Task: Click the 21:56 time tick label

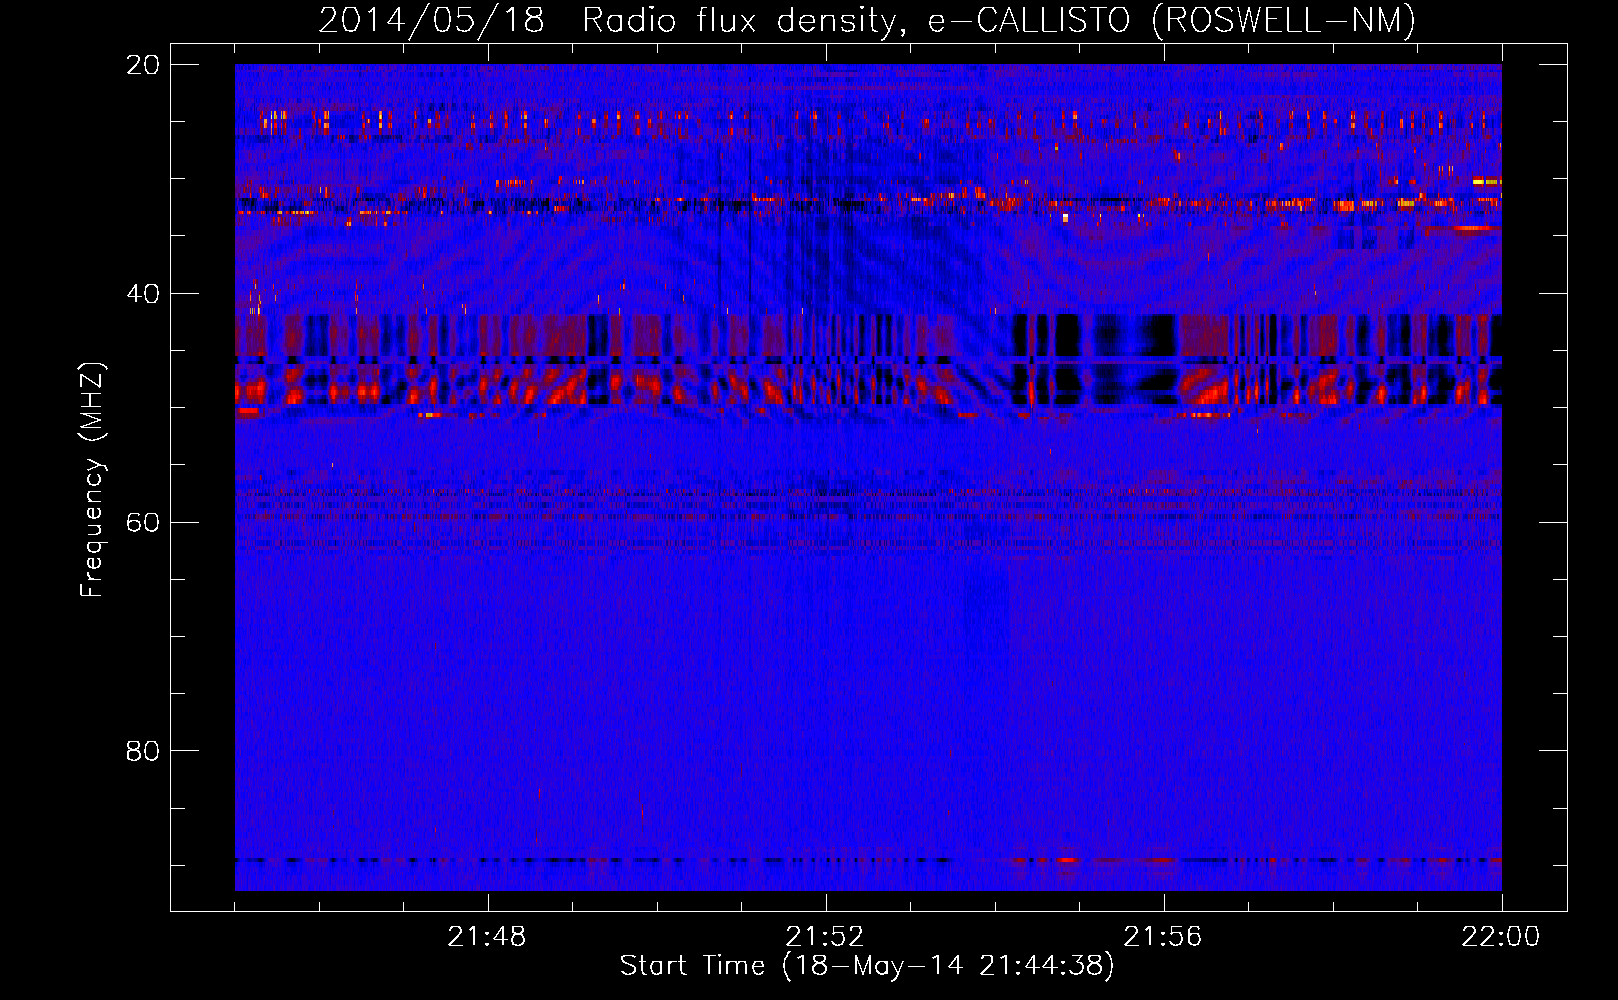Action: pyautogui.click(x=1163, y=937)
